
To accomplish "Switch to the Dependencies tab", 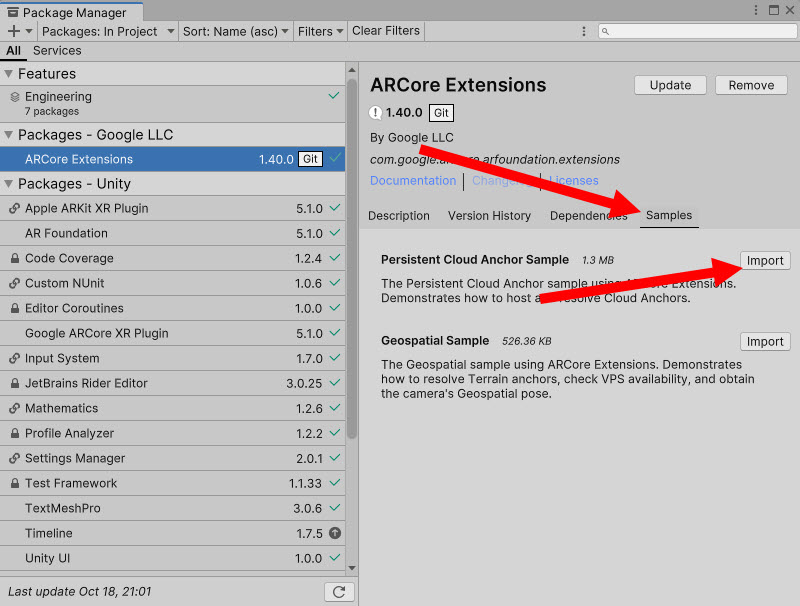I will tap(588, 216).
